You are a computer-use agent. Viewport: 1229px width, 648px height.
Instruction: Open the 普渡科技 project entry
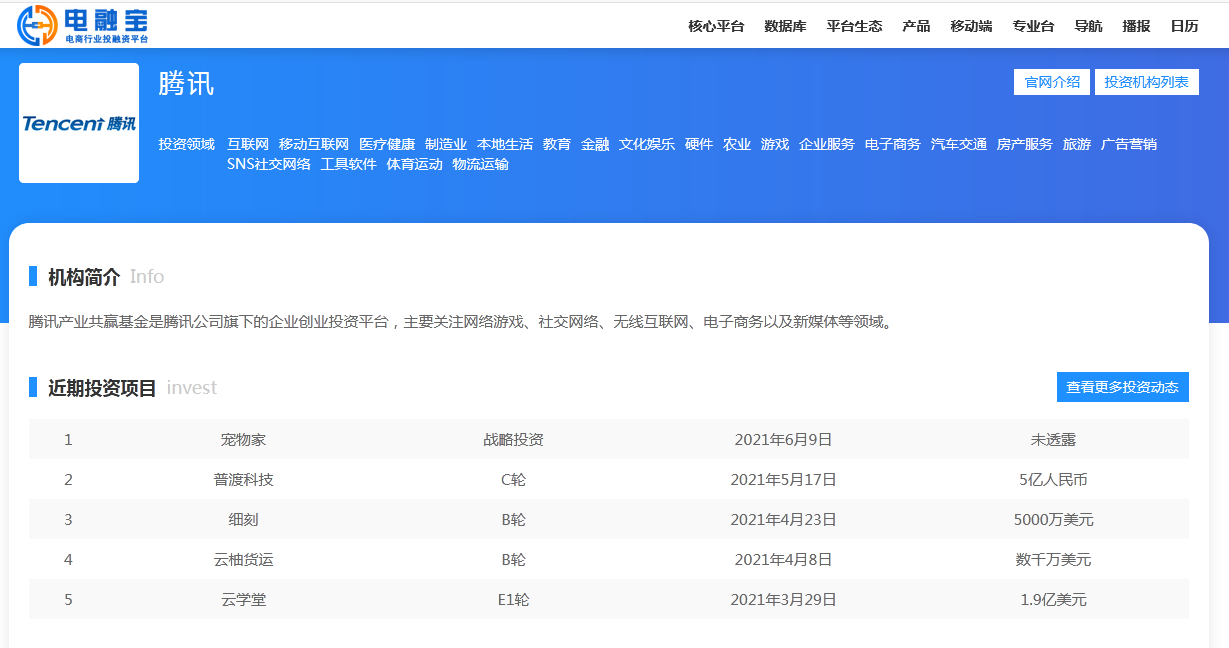(x=243, y=479)
